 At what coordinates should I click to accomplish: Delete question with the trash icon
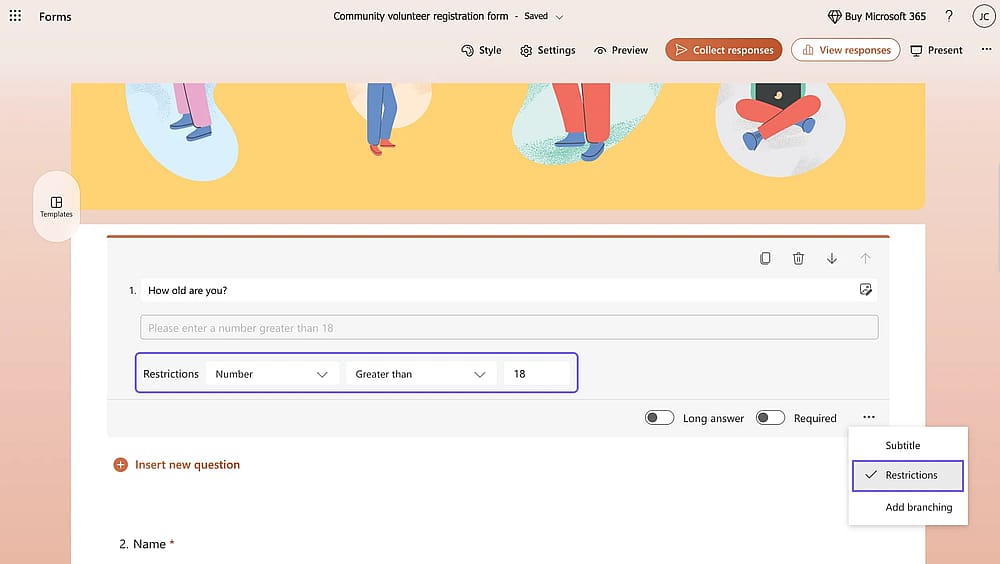[798, 258]
